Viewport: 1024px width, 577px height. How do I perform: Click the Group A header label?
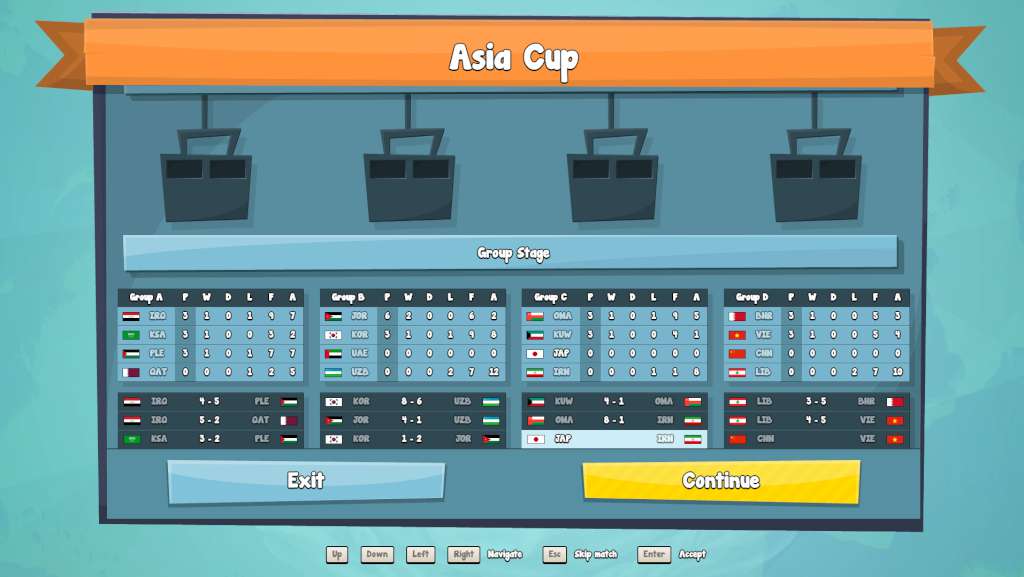click(147, 297)
